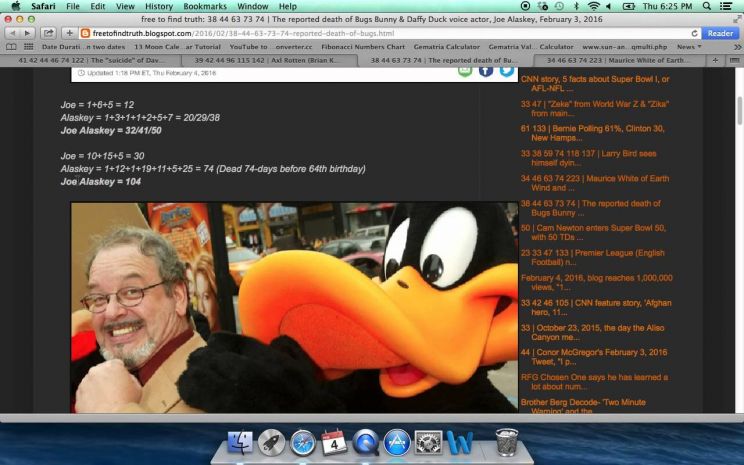
Task: Open the View menu
Action: pos(125,6)
